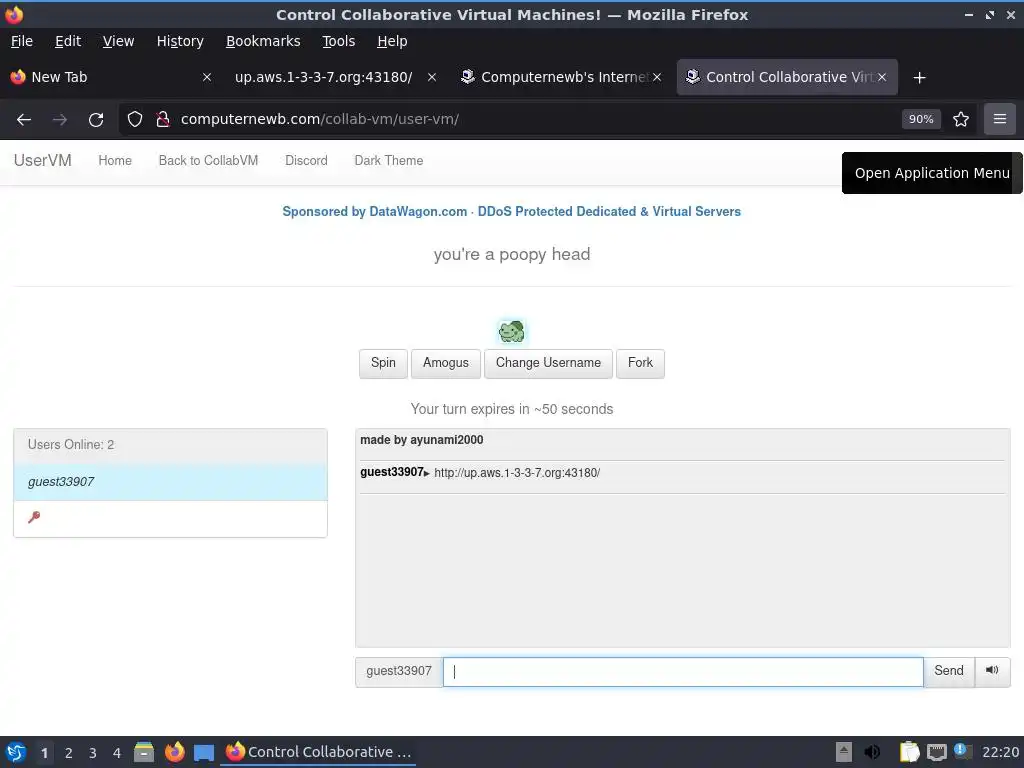Open clipboard manager tray icon
Screen dimensions: 1024x768
[909, 752]
